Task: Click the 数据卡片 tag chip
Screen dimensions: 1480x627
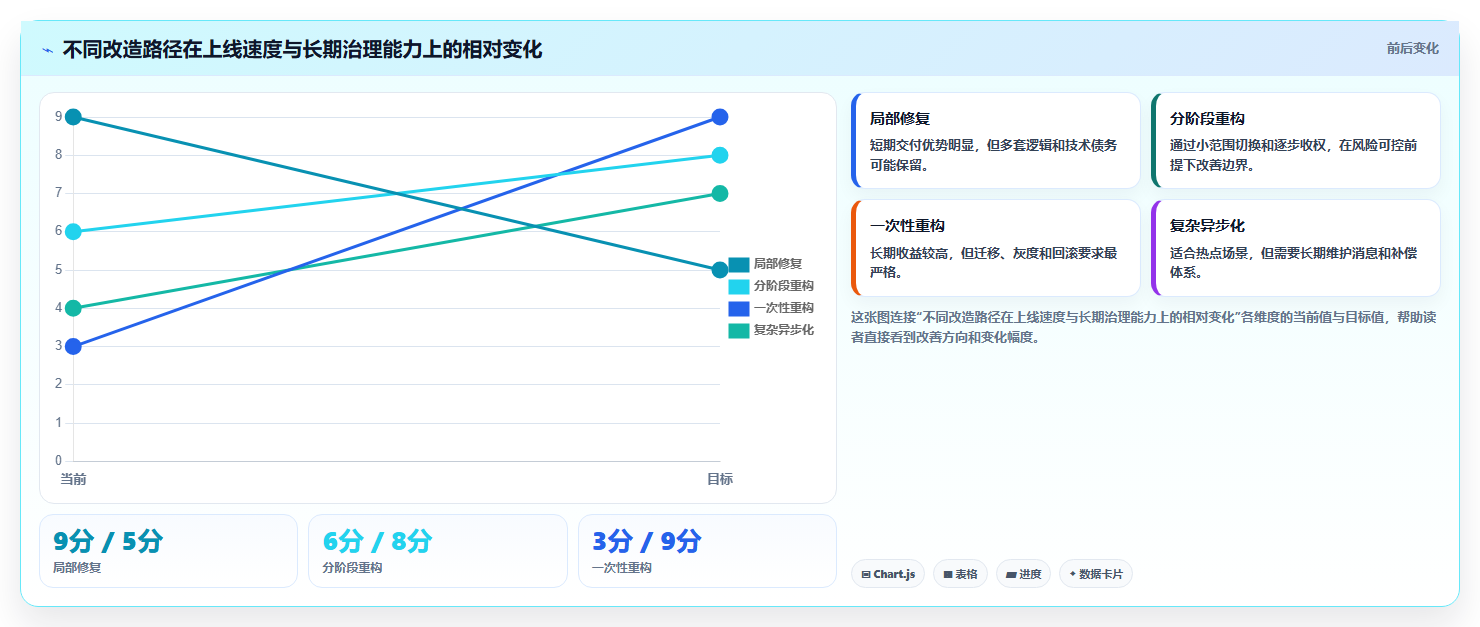Action: click(1096, 574)
